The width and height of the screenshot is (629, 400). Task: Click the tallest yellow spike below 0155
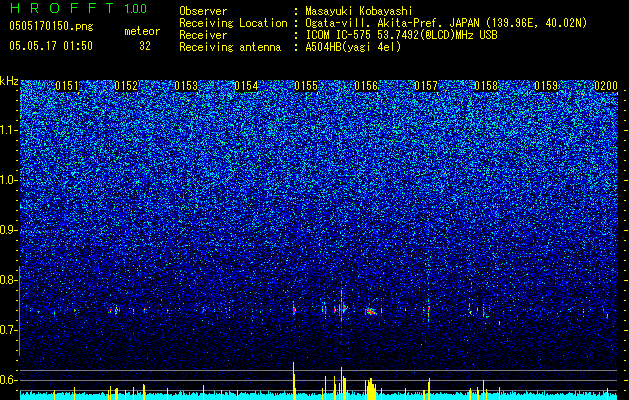pyautogui.click(x=294, y=380)
